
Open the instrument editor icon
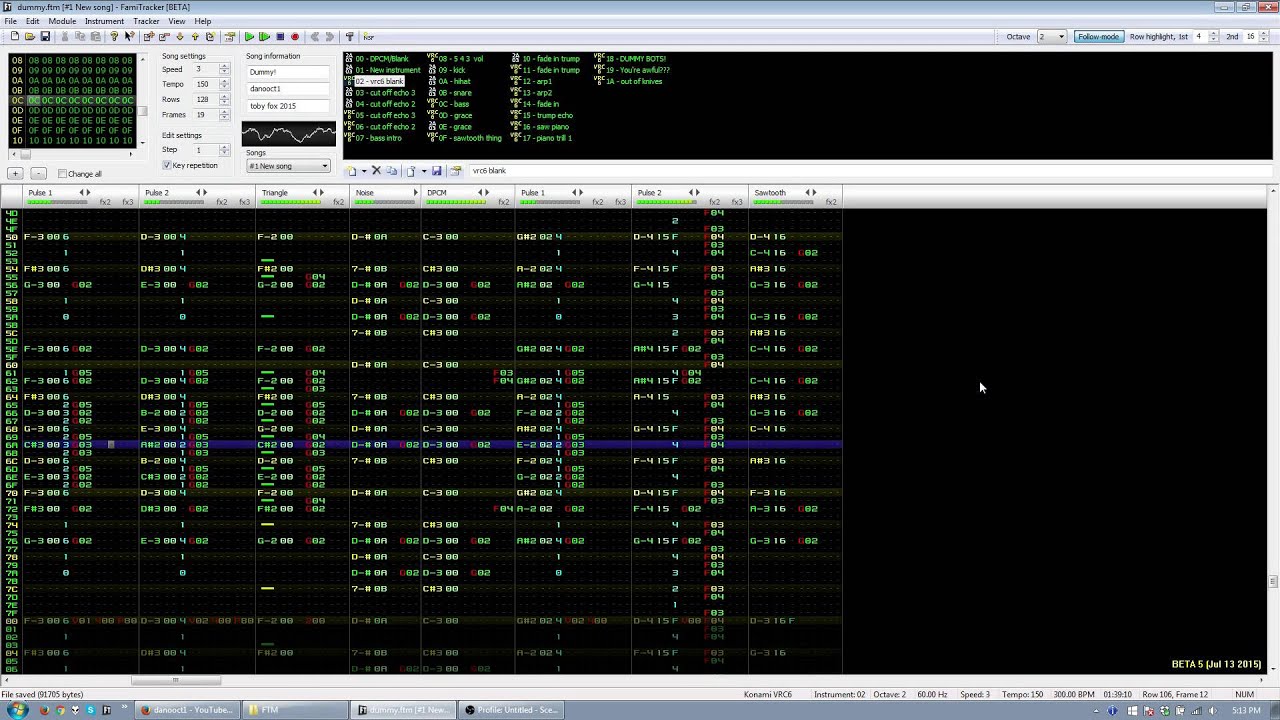click(455, 171)
